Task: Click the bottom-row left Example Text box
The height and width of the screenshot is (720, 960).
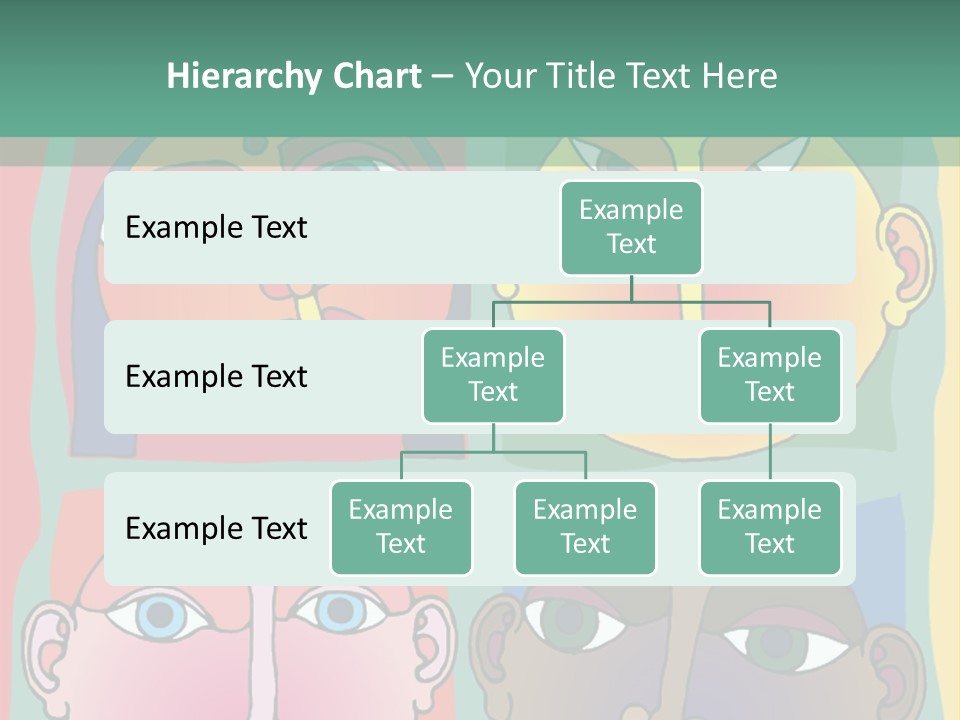Action: click(401, 528)
